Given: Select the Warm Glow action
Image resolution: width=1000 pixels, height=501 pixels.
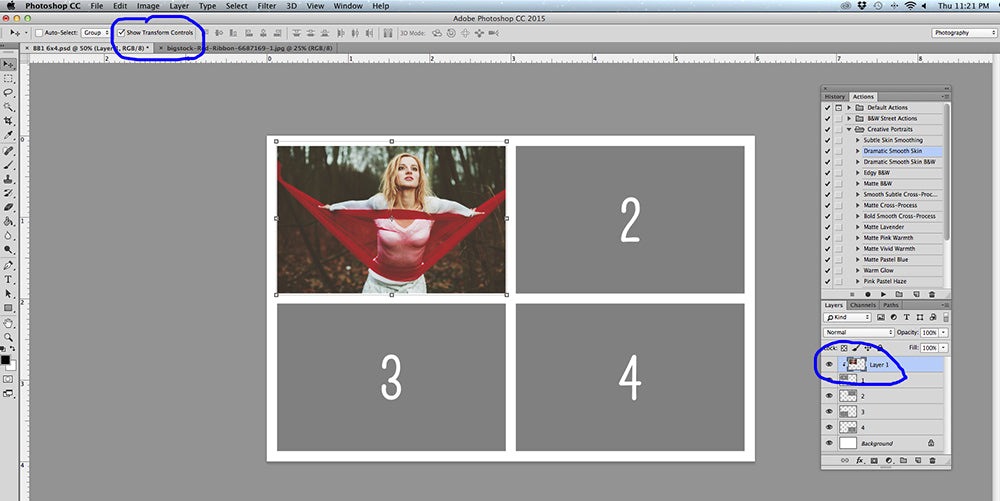Looking at the screenshot, I should pos(878,270).
